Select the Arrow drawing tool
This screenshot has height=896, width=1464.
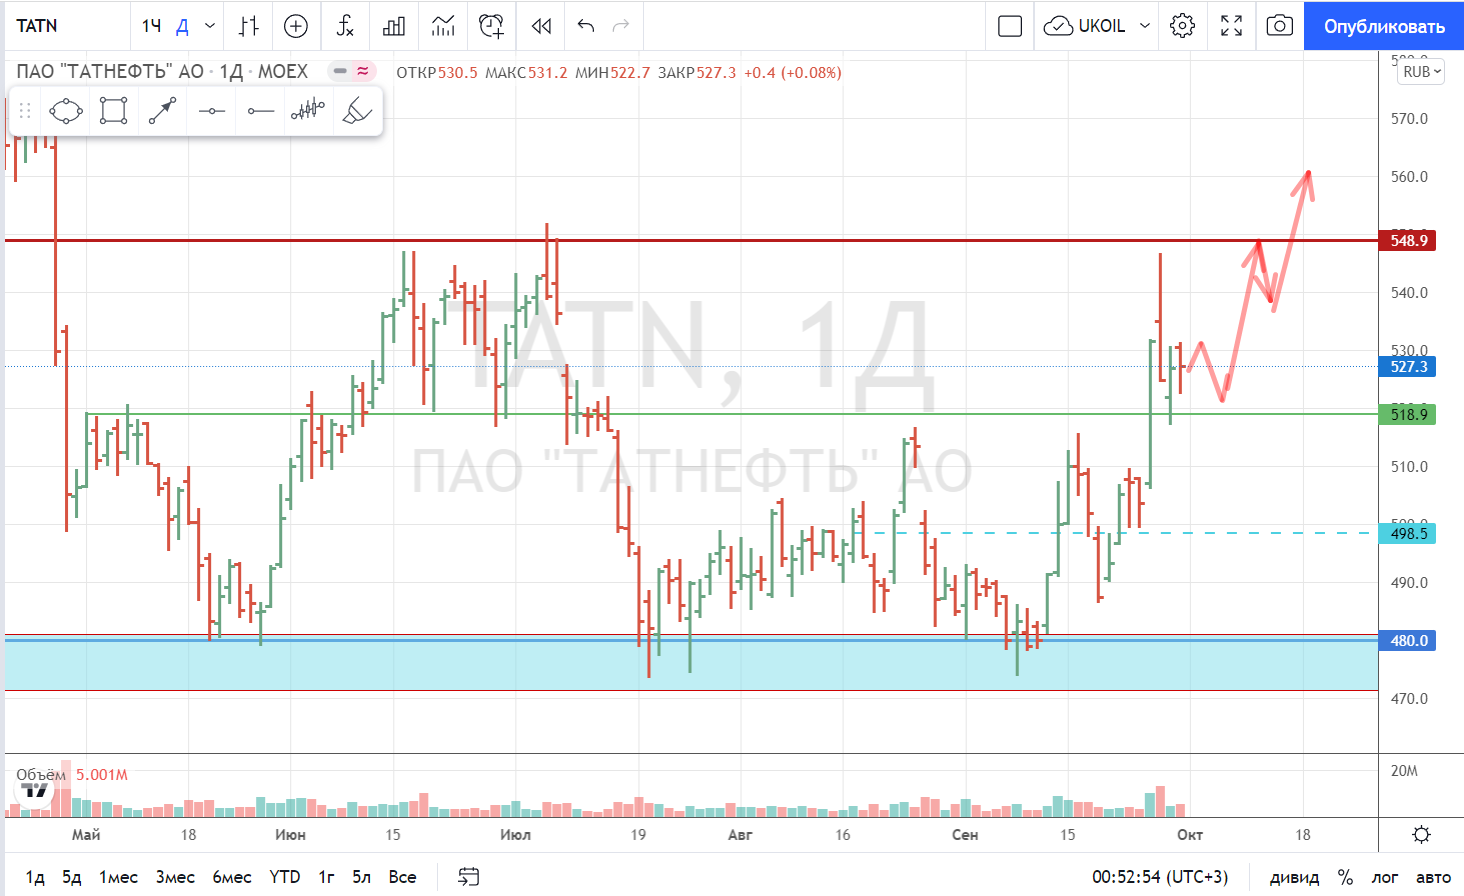tap(162, 111)
